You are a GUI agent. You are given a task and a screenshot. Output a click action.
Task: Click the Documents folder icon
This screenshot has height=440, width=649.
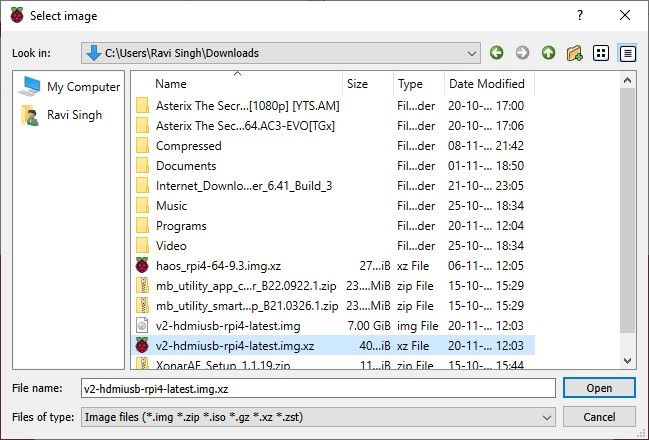(142, 166)
